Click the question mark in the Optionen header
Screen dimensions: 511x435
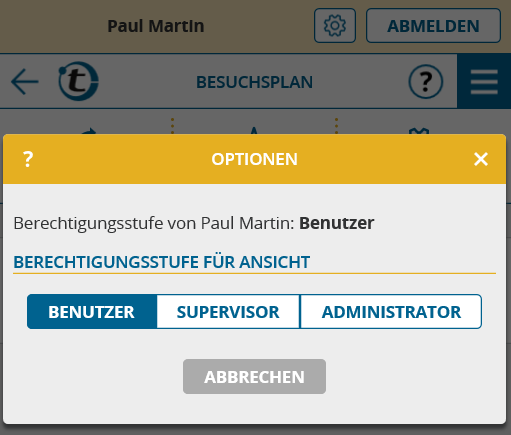tap(28, 159)
